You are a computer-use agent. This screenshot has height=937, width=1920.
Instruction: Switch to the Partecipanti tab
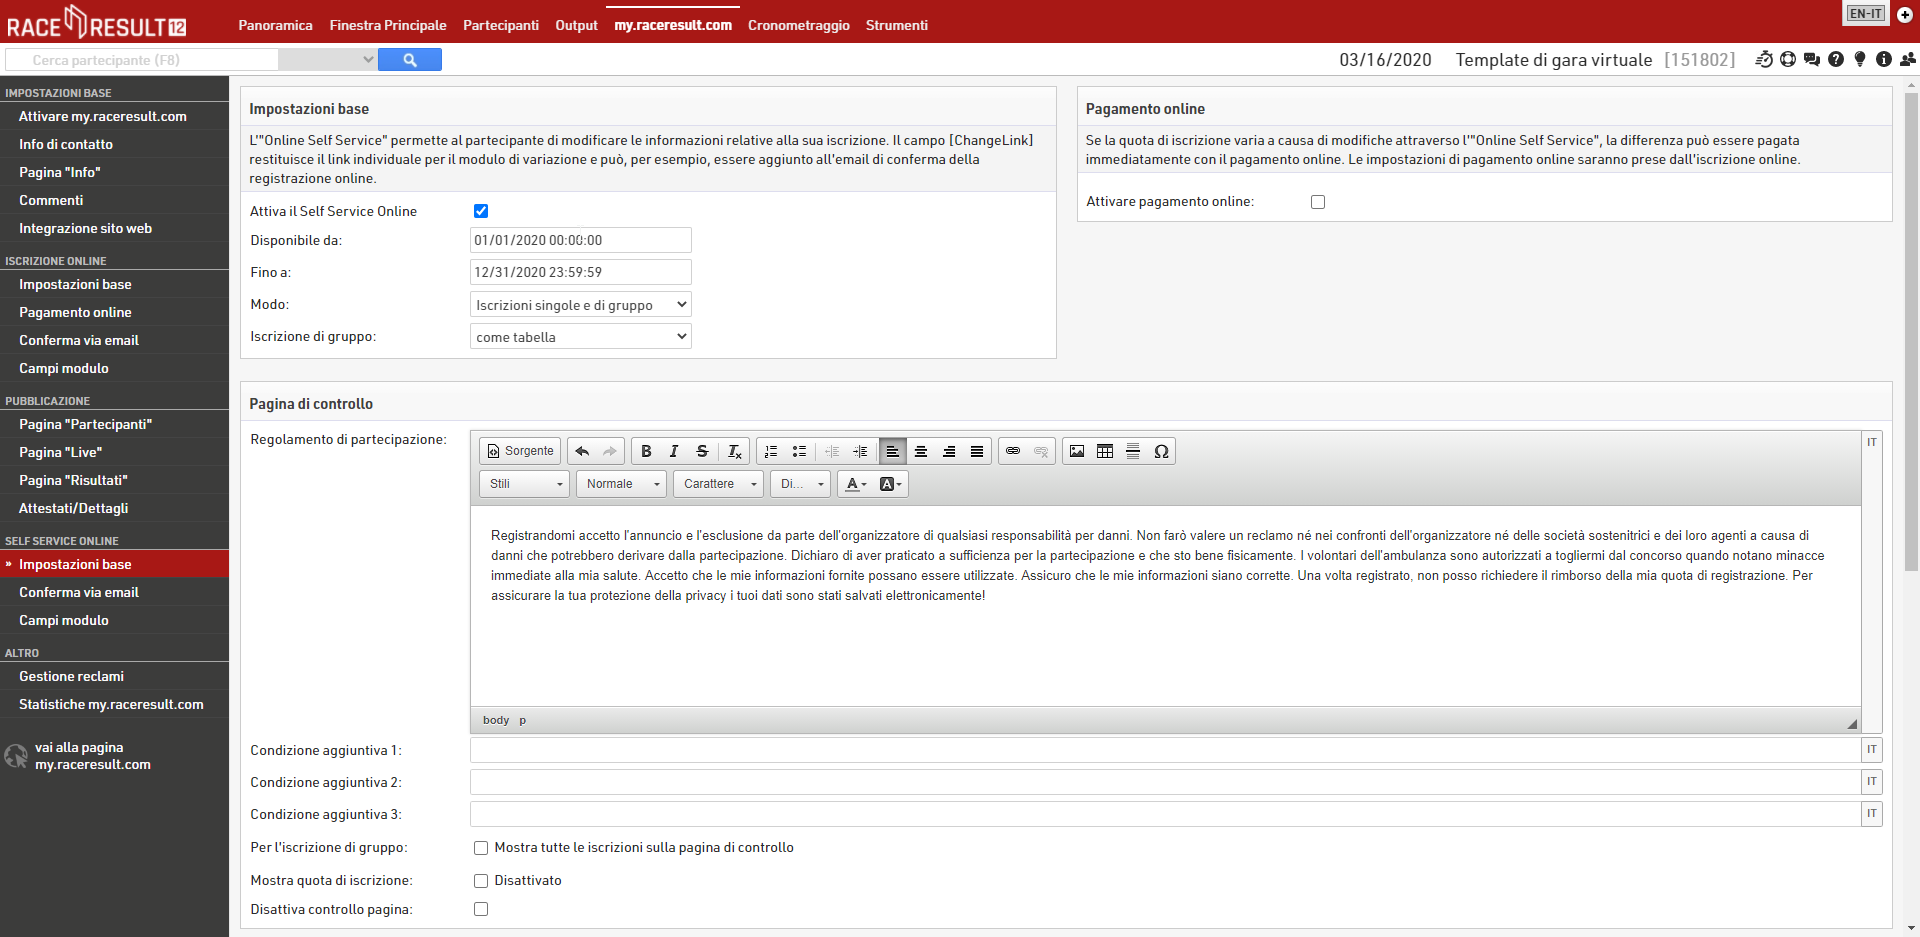click(x=500, y=25)
